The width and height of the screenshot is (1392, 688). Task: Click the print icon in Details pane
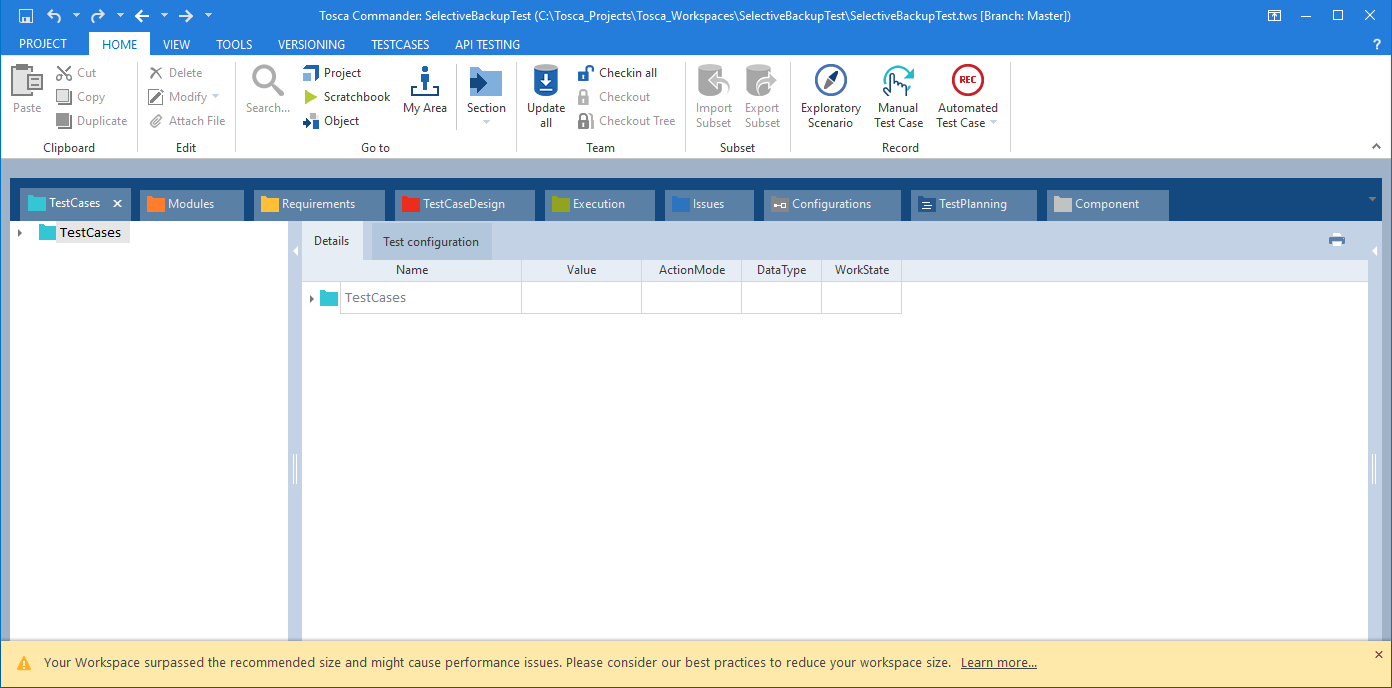pos(1337,240)
